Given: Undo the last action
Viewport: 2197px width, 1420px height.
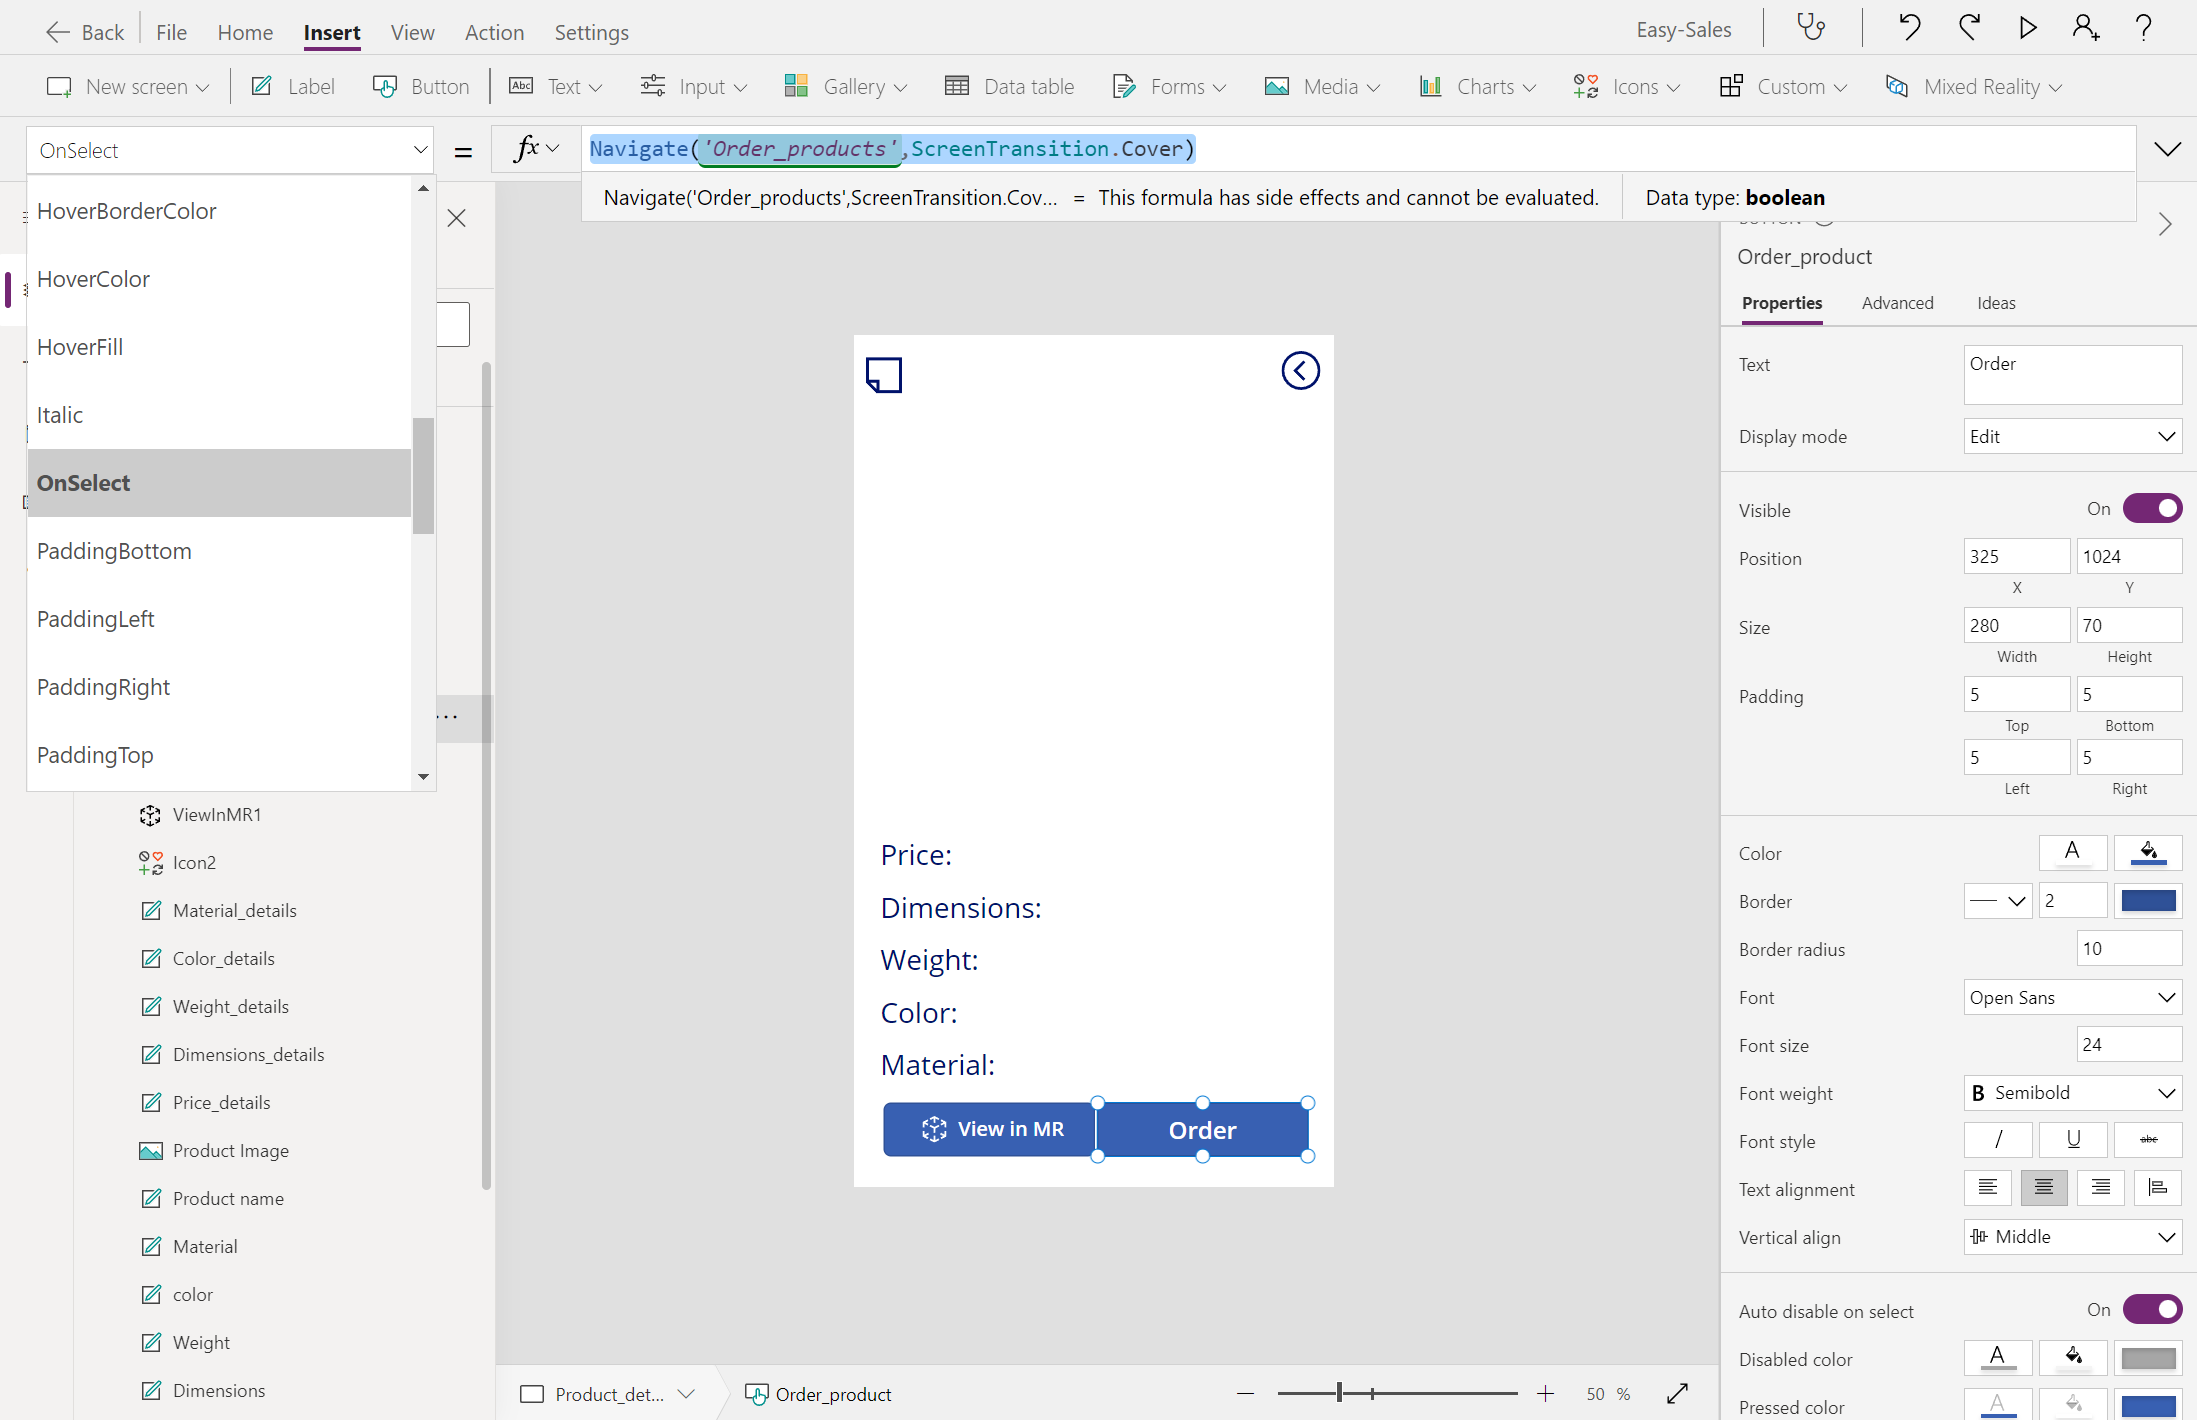Looking at the screenshot, I should [x=1909, y=27].
